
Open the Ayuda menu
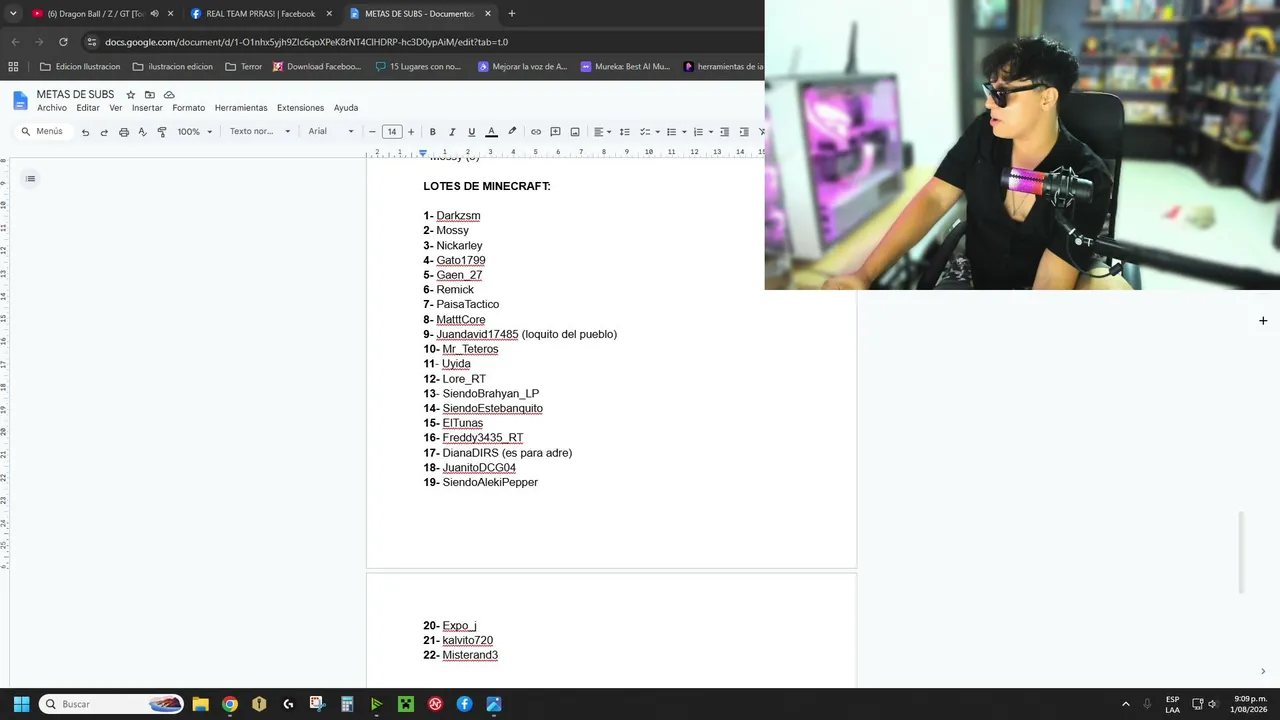346,108
